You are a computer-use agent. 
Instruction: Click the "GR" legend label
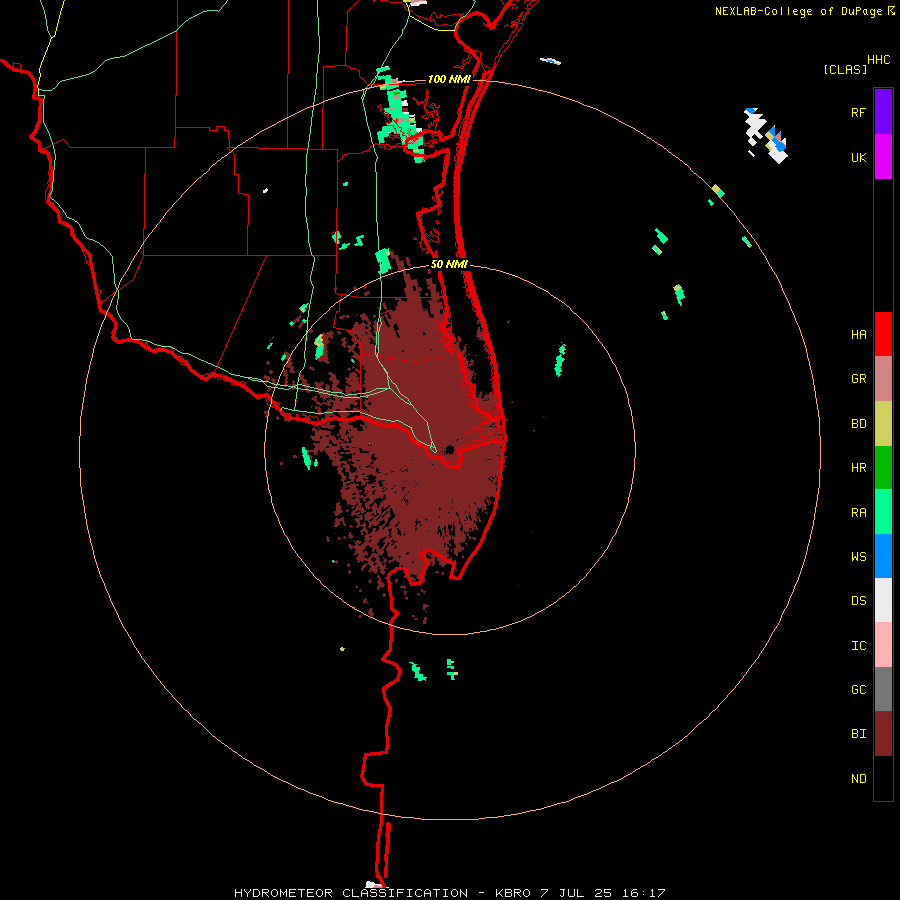[x=858, y=379]
